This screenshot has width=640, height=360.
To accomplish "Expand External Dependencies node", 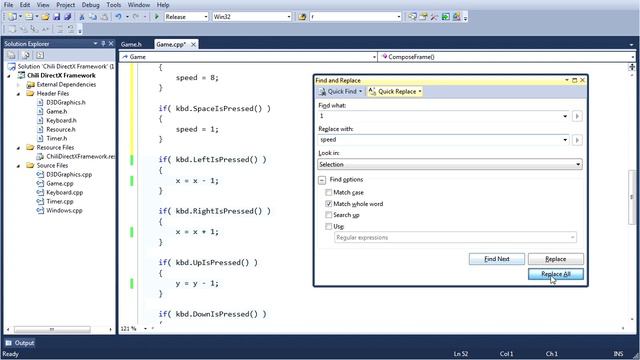I will (x=18, y=85).
